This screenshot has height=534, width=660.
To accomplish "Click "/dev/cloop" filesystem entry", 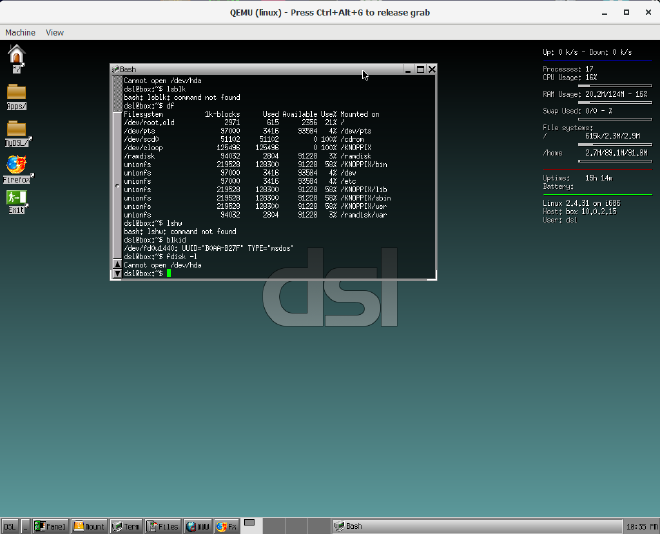I will 143,148.
